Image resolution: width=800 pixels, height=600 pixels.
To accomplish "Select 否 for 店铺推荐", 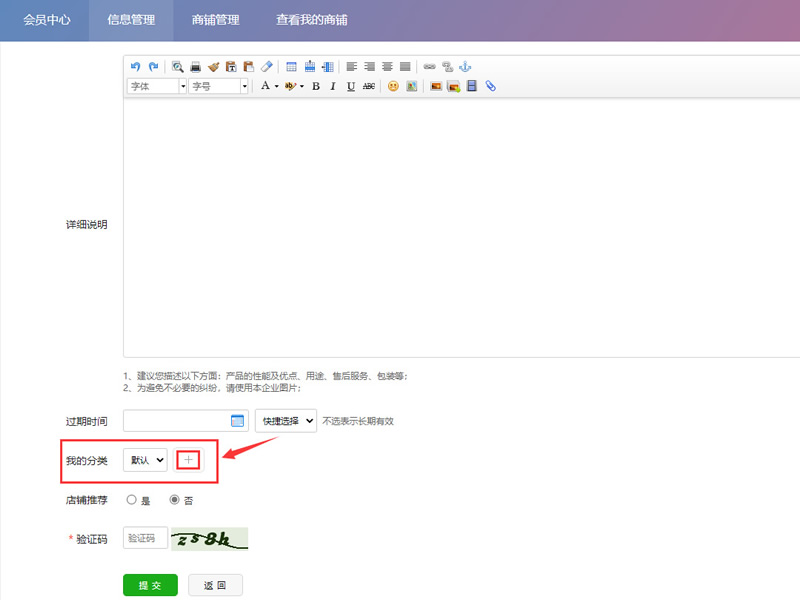I will (x=174, y=499).
